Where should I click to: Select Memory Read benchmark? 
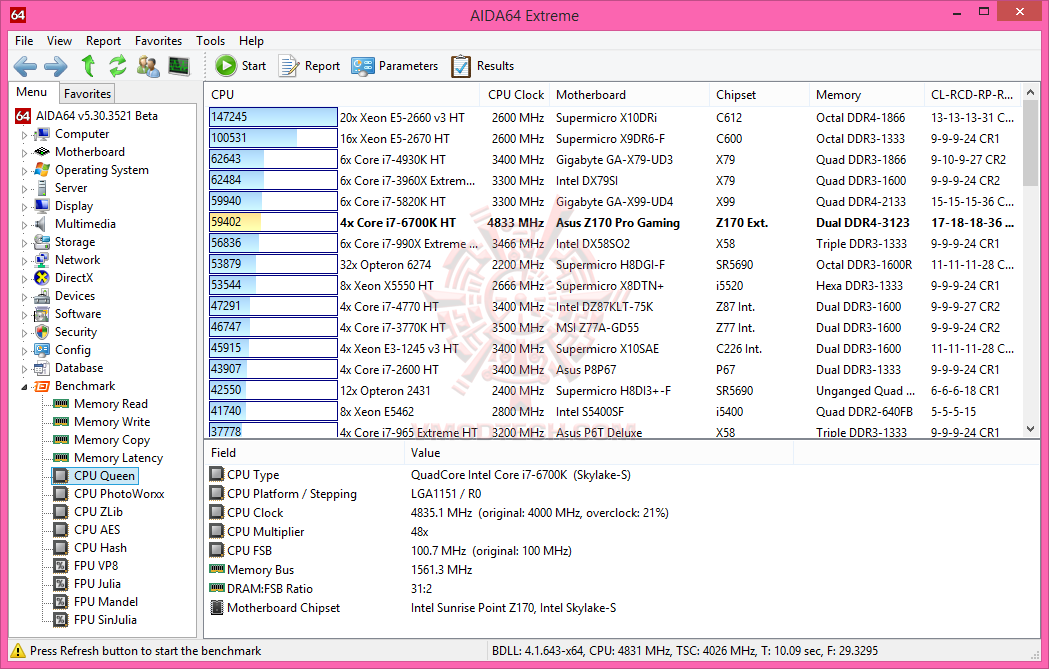pos(111,404)
